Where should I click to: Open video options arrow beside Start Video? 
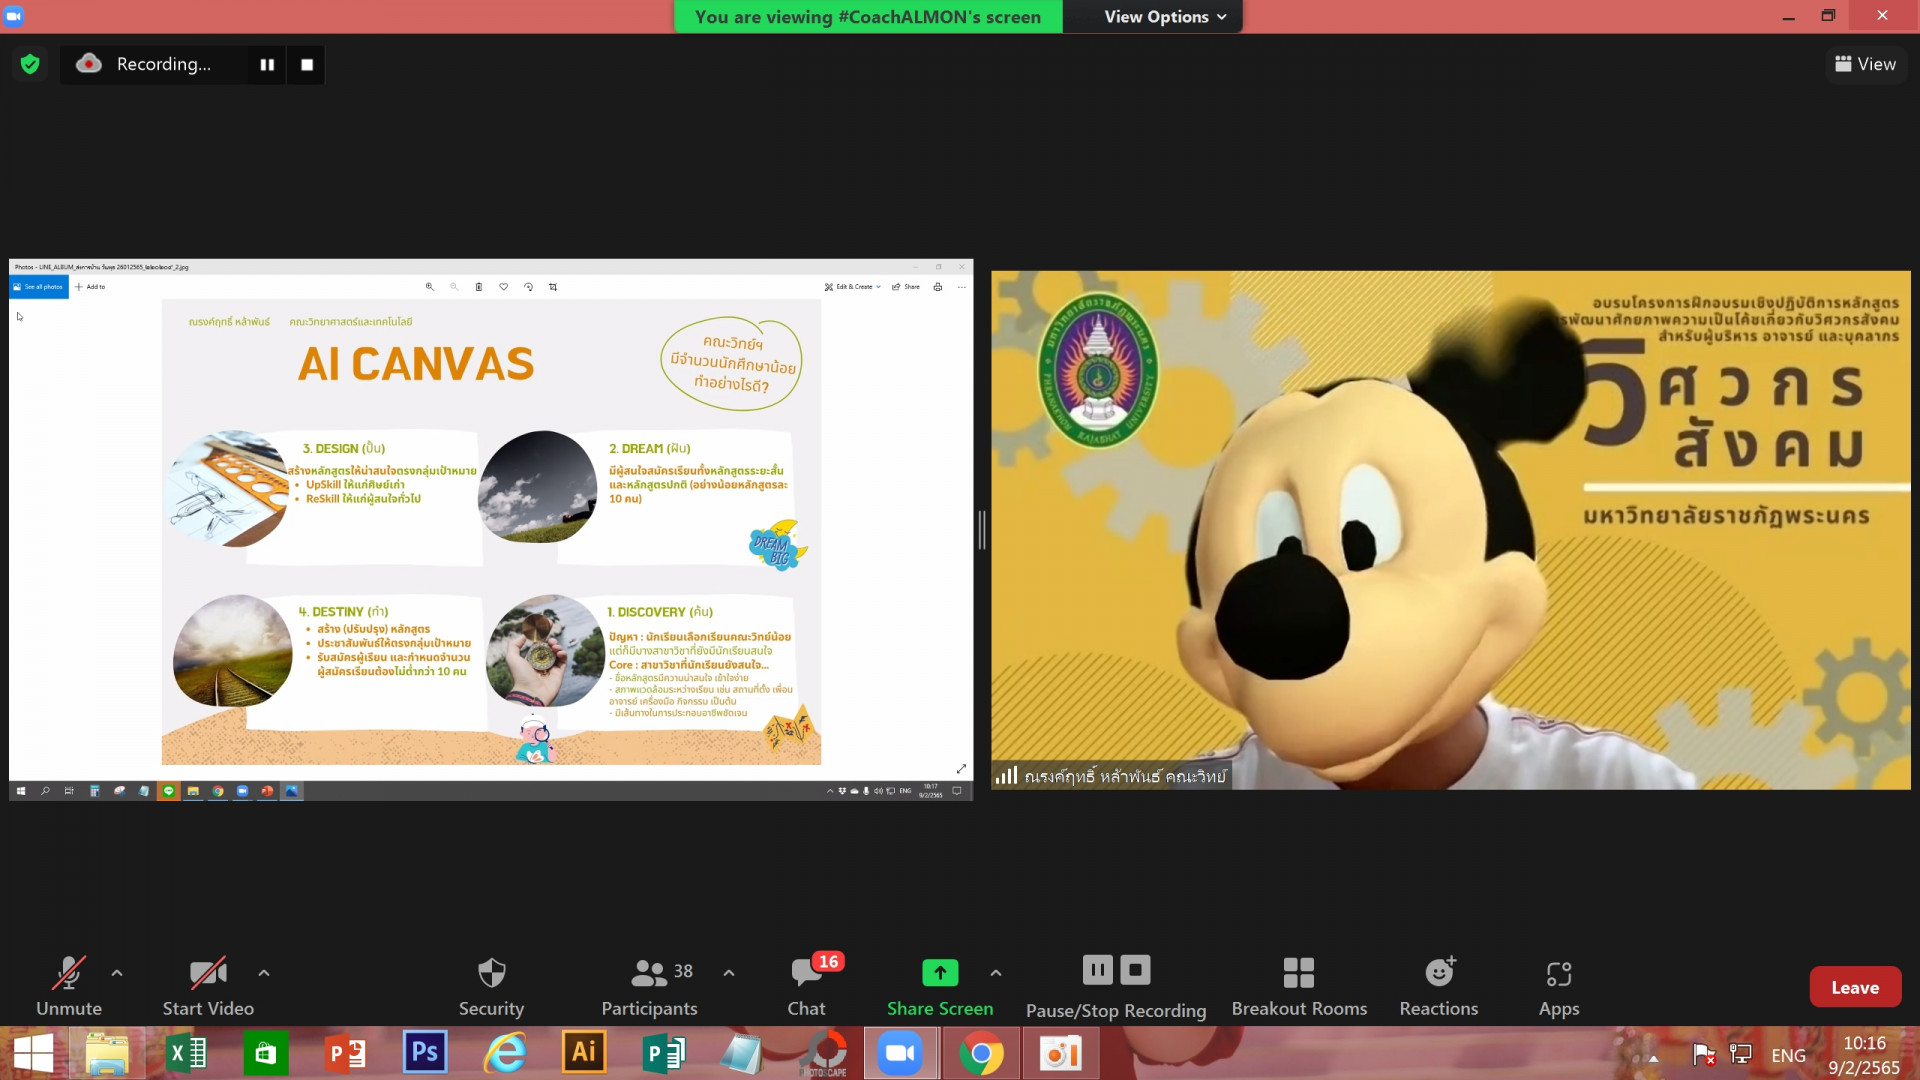(264, 972)
